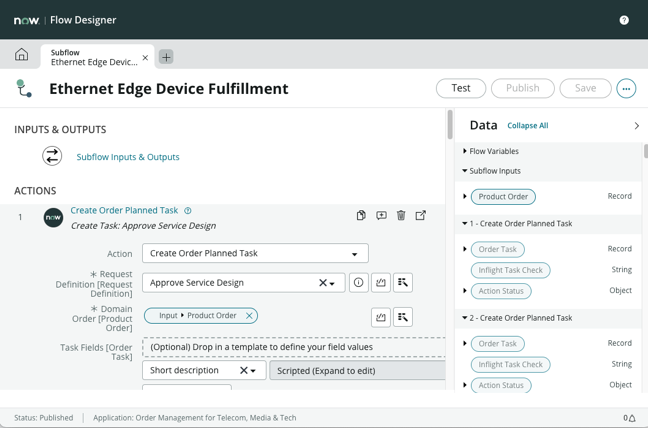
Task: Show record info for Approve Service Design
Action: pos(358,283)
